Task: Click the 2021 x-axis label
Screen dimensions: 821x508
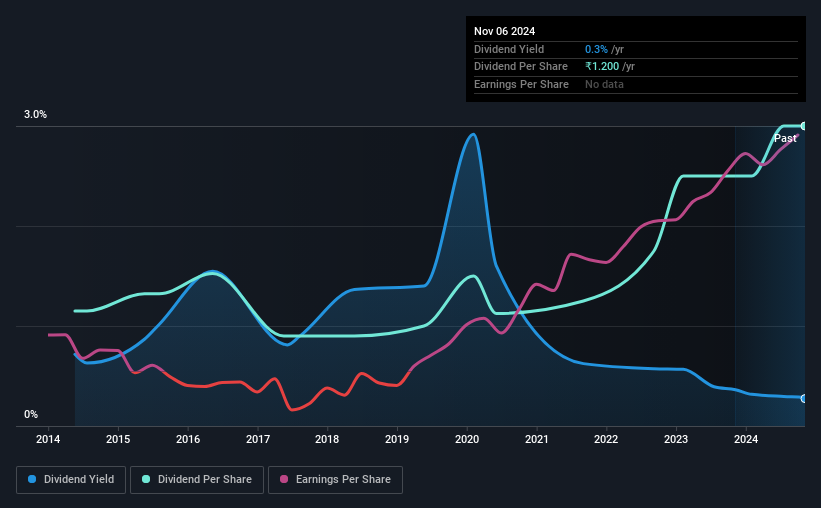Action: coord(537,439)
